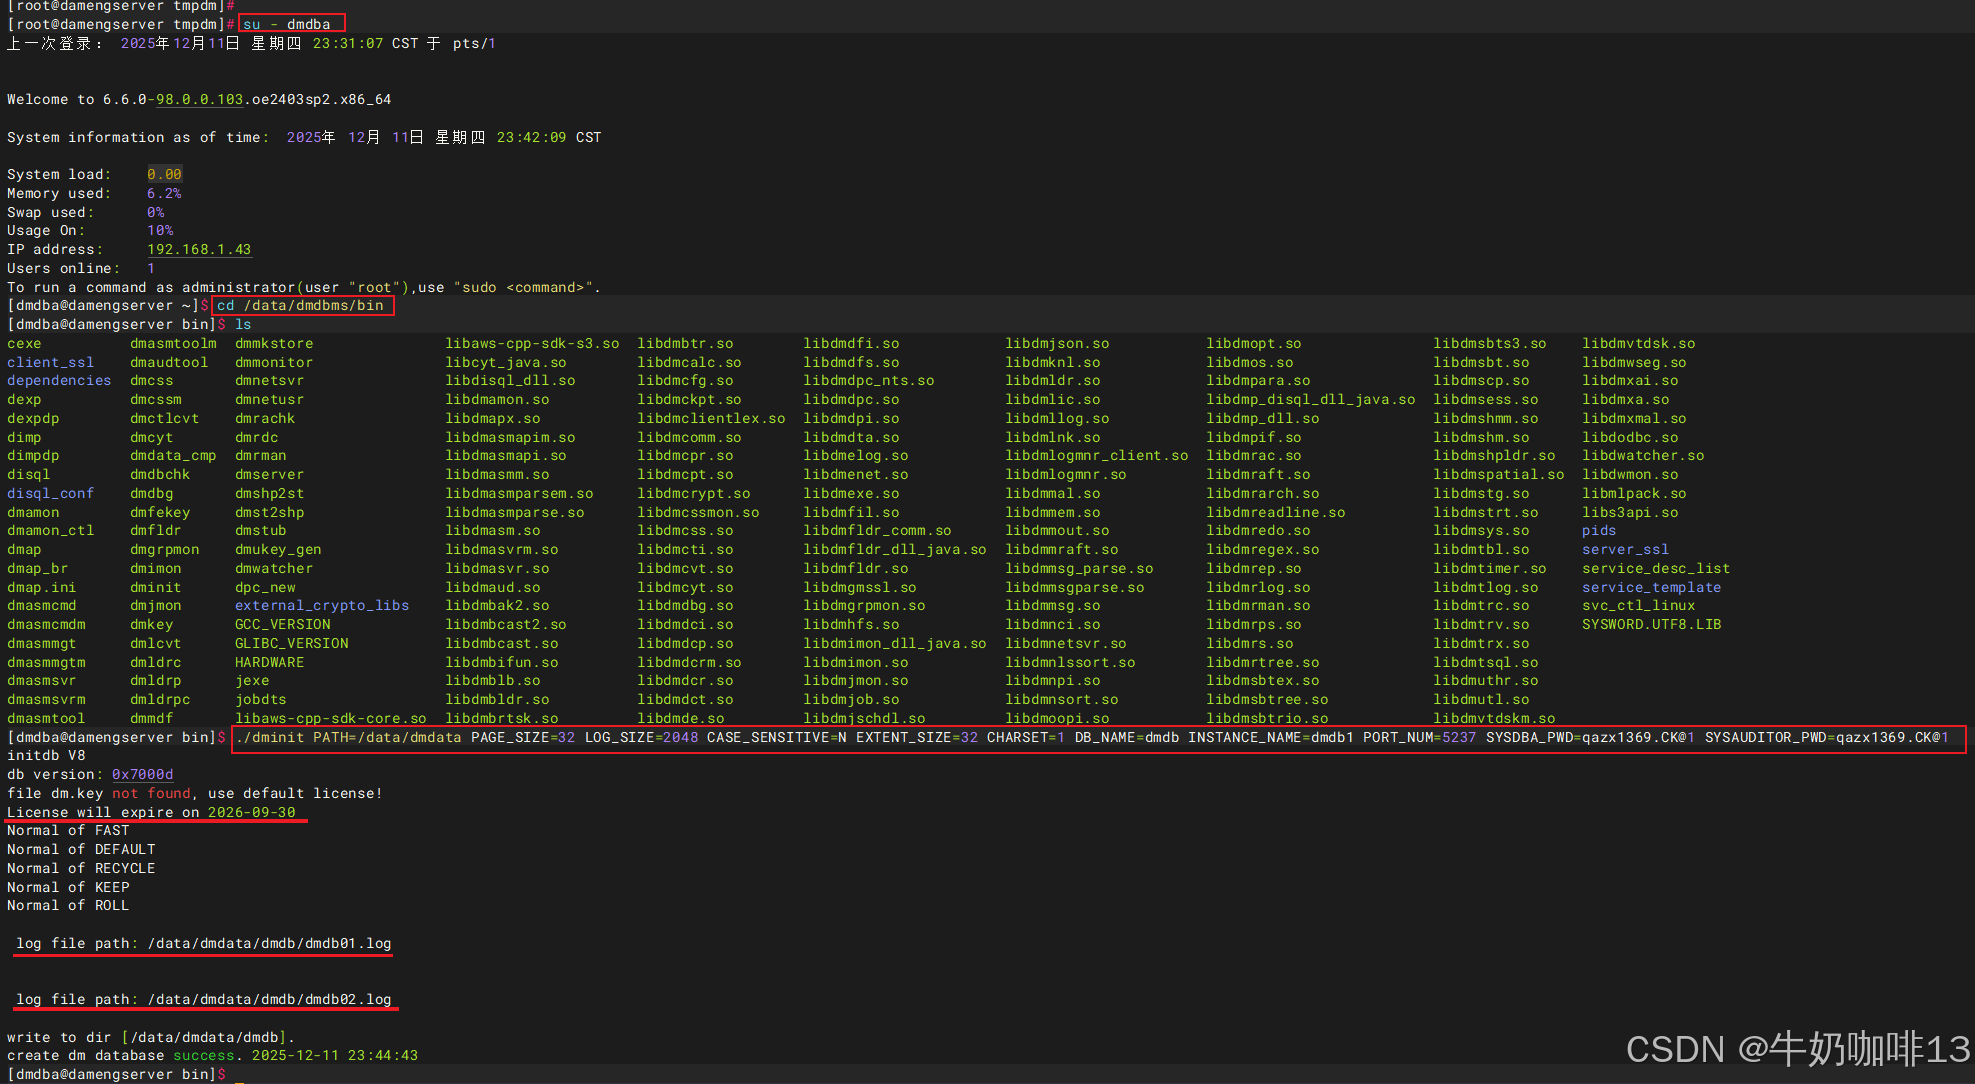Click the green 'success' text
Screen dimensions: 1975x1084
[x=204, y=1056]
